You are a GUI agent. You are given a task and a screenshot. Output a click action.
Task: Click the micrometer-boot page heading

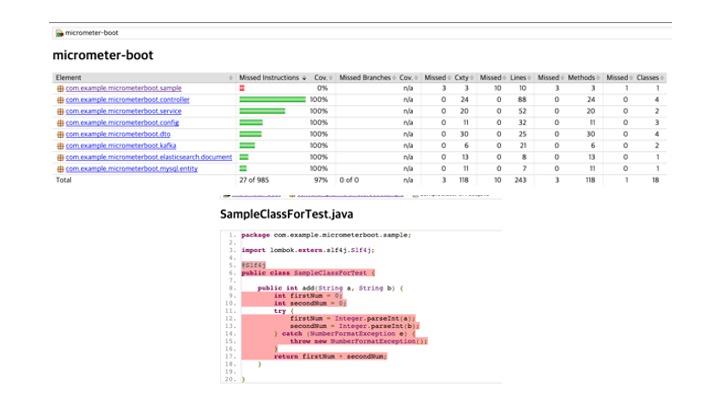coord(103,55)
